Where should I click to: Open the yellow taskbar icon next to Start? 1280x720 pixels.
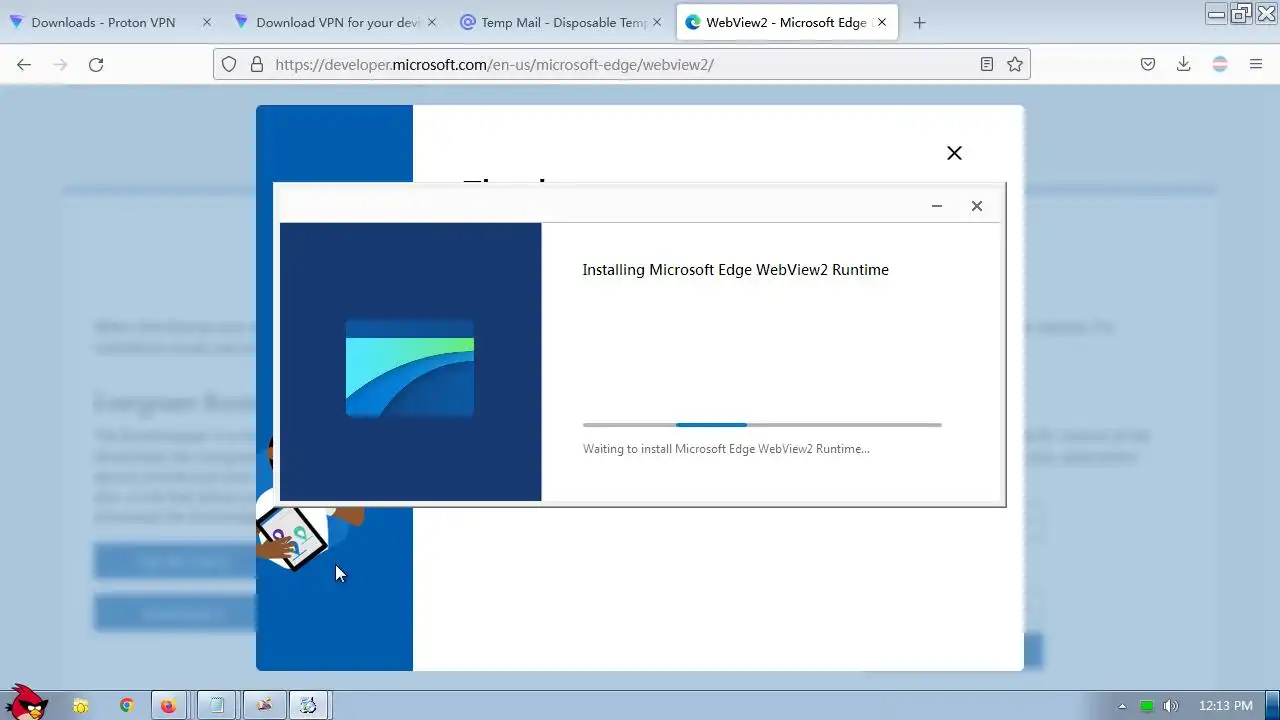tap(81, 706)
